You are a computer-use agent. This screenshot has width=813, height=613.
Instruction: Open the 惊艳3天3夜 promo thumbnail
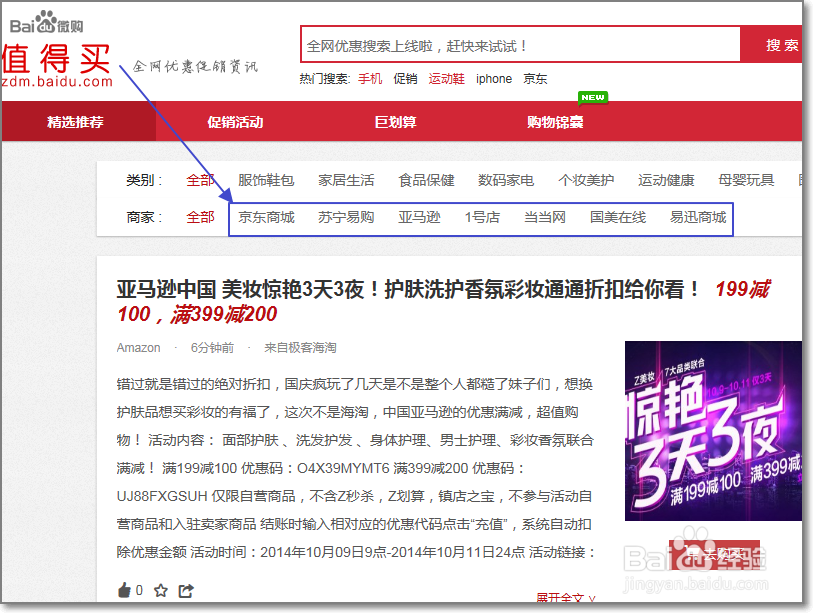pyautogui.click(x=713, y=430)
